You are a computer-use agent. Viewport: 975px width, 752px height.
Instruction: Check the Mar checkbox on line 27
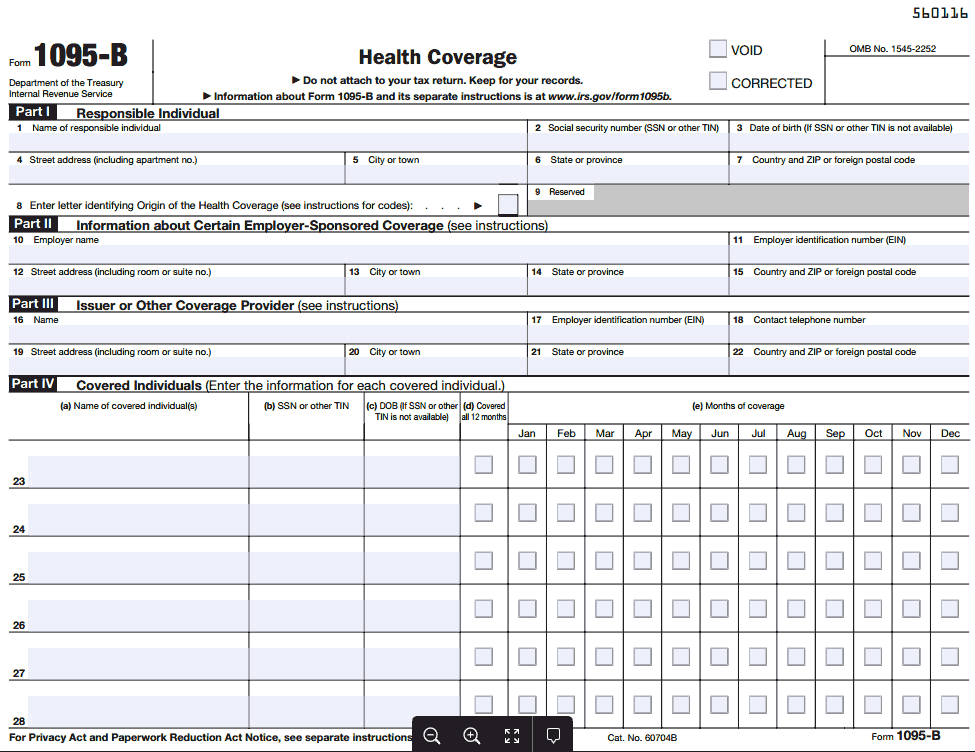tap(604, 657)
